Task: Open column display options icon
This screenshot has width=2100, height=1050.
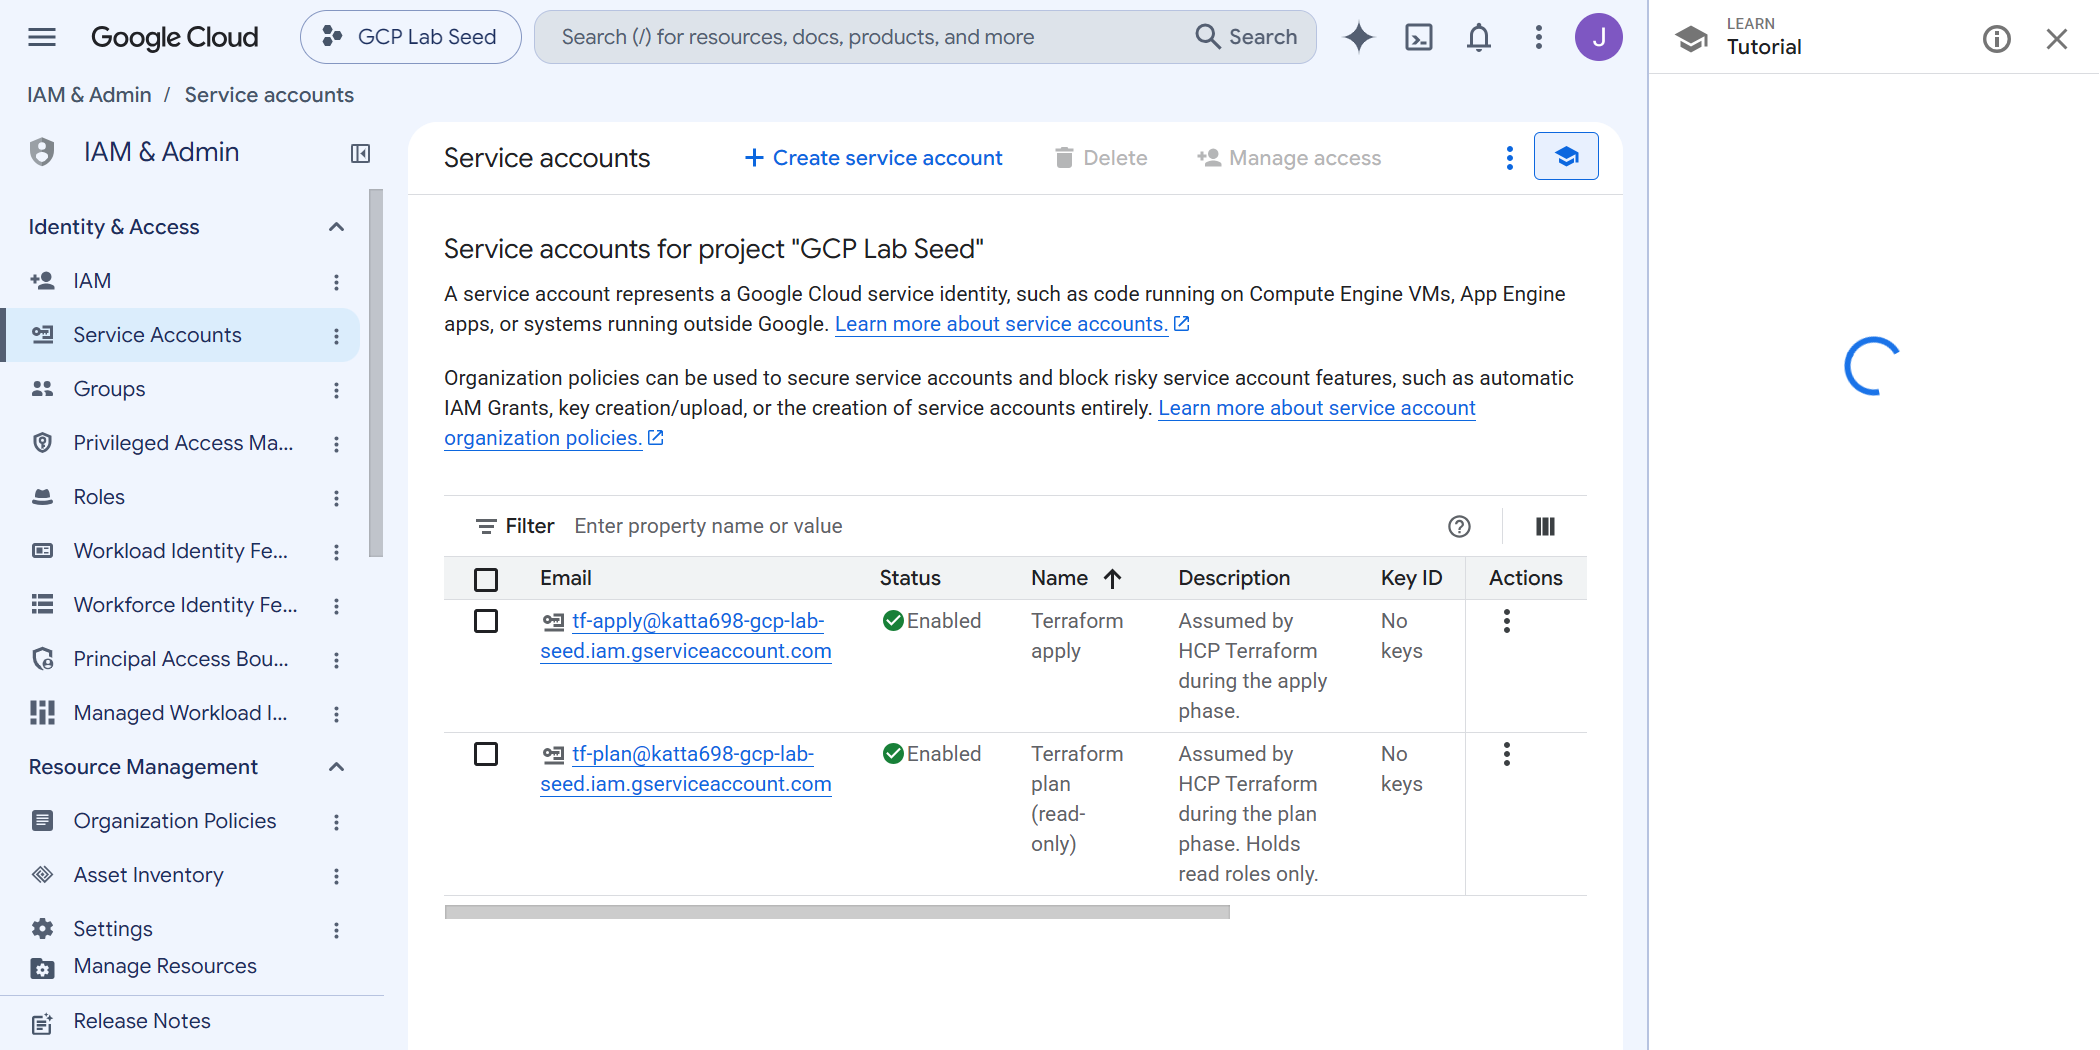Action: pyautogui.click(x=1545, y=526)
